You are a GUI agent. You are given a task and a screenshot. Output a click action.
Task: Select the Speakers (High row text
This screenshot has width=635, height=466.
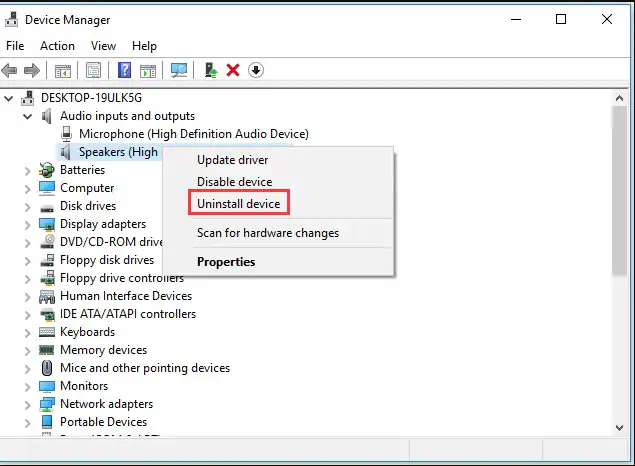pos(118,152)
